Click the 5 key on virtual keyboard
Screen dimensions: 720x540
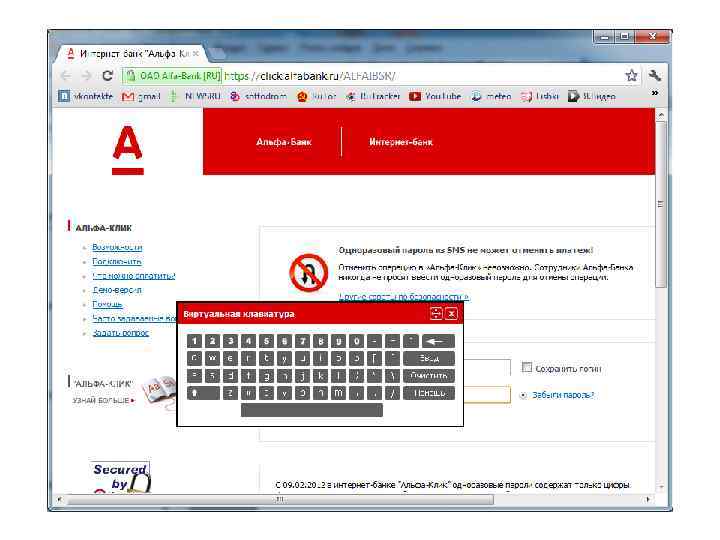pos(266,341)
